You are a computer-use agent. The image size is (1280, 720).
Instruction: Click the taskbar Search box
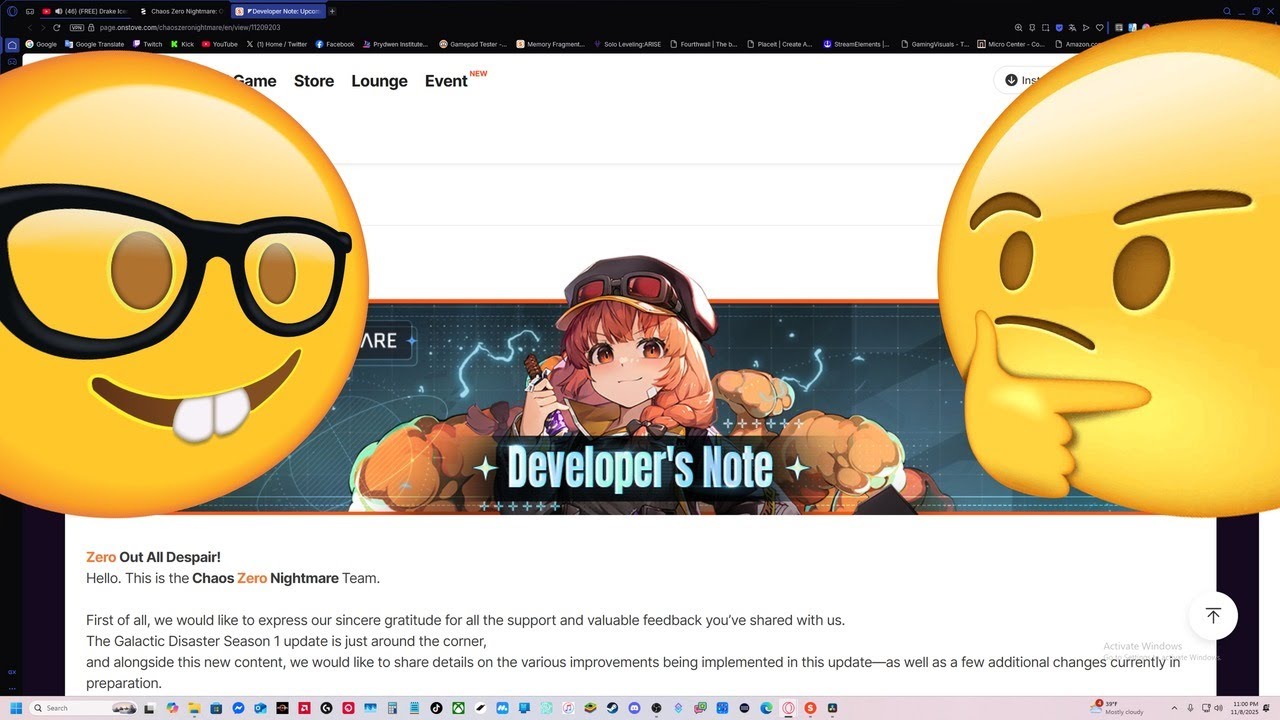pyautogui.click(x=82, y=708)
